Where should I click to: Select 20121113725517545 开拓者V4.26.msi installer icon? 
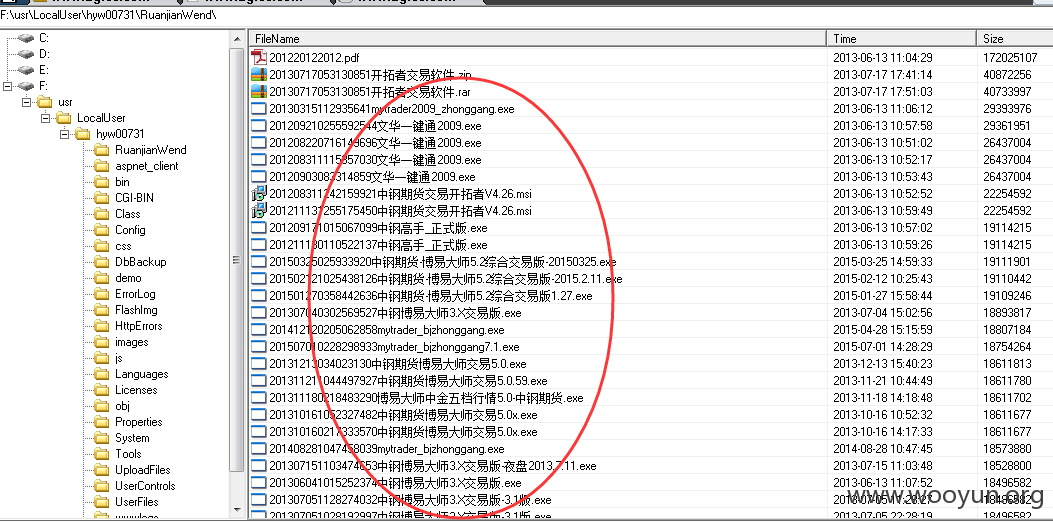pos(259,211)
